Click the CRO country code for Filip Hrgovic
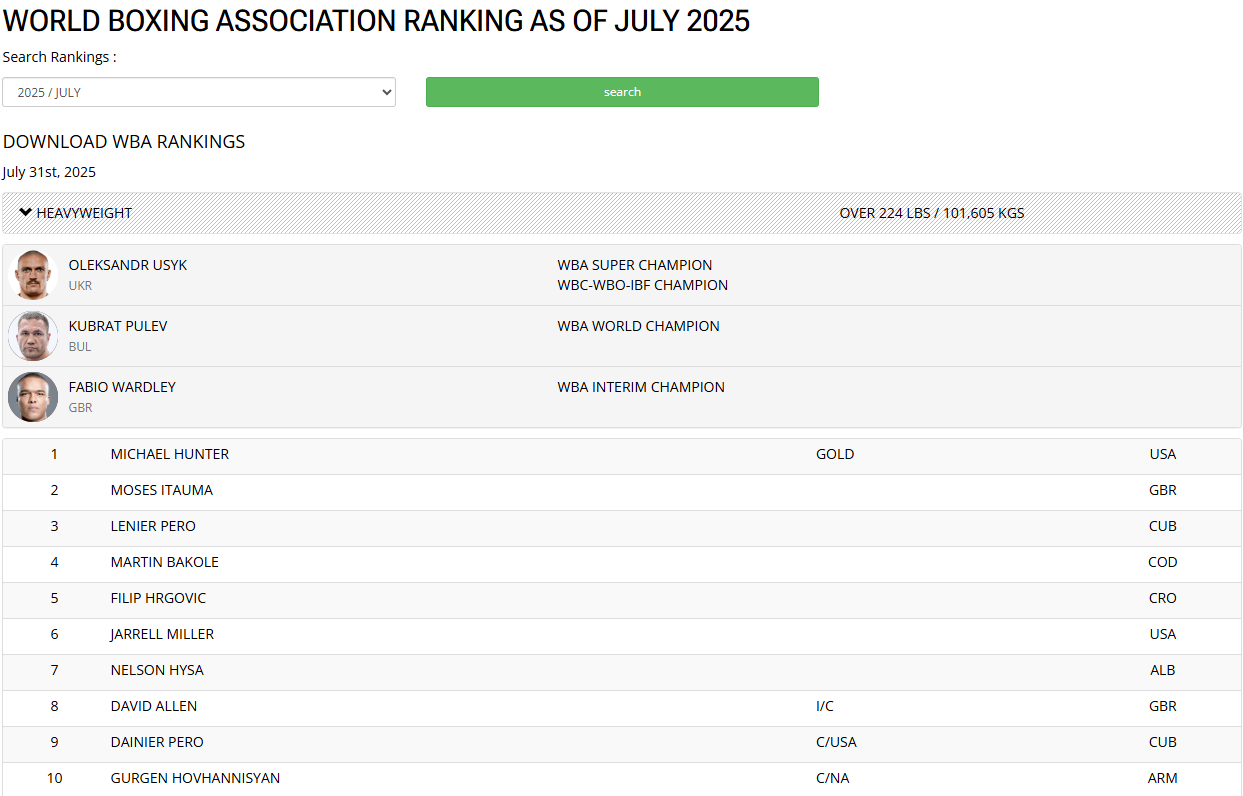This screenshot has height=796, width=1243. coord(1163,598)
